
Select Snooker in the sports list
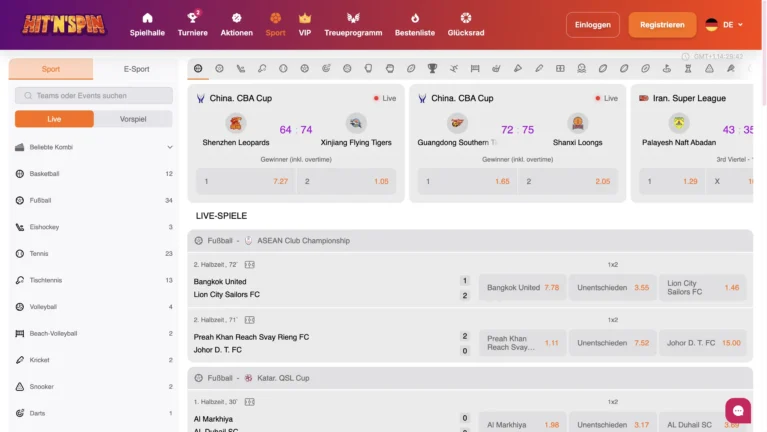click(94, 387)
